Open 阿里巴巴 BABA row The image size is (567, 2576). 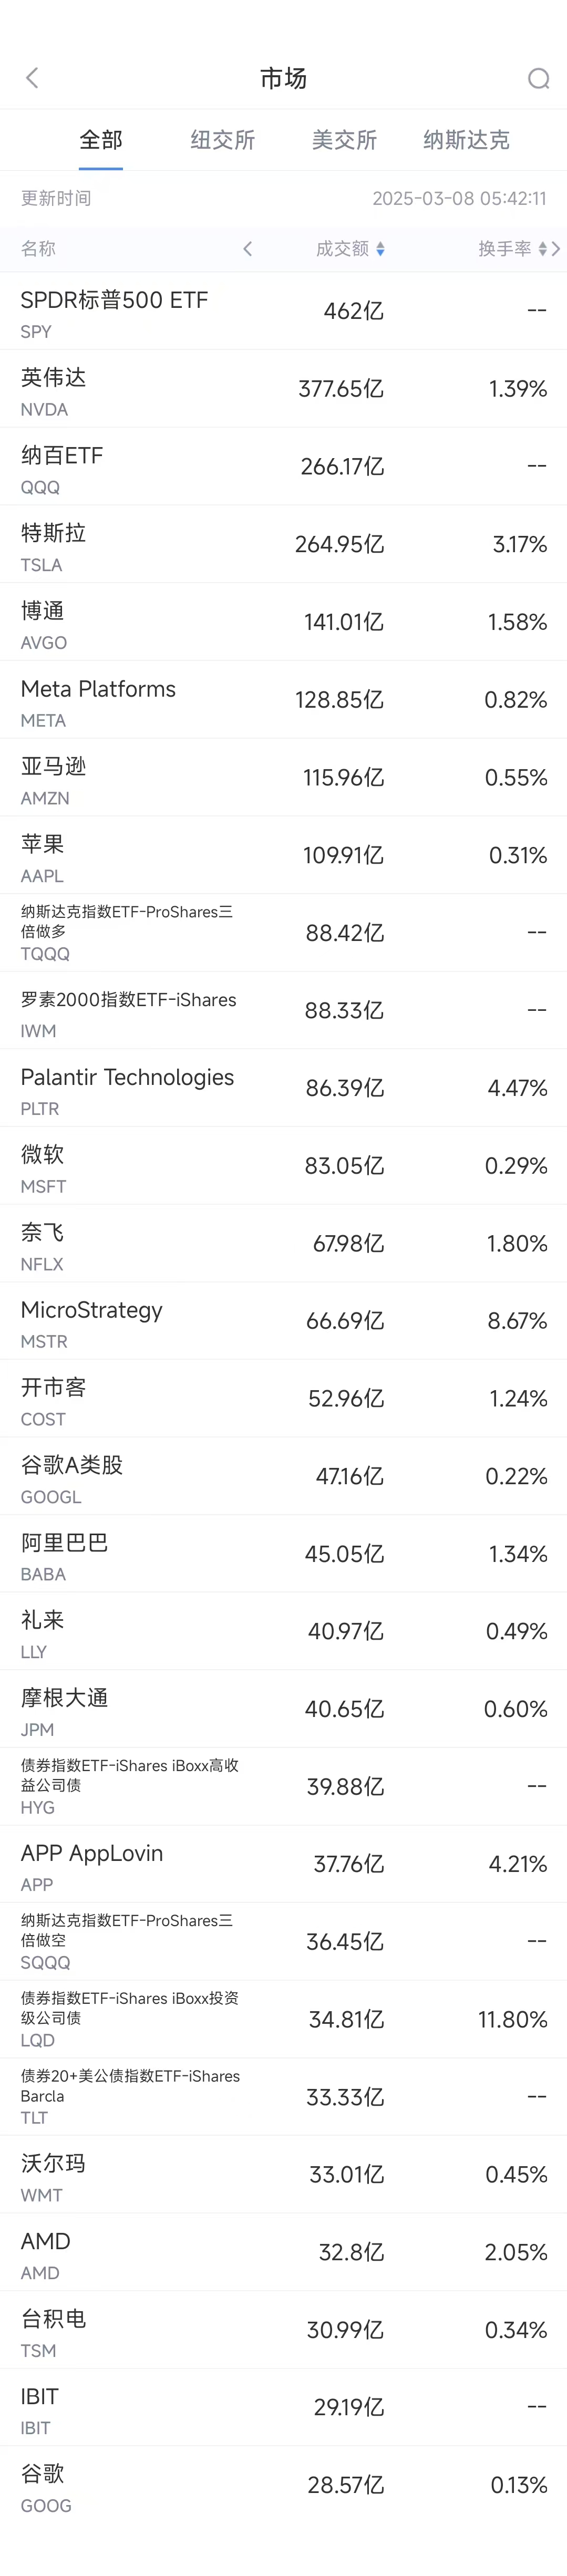pyautogui.click(x=283, y=1554)
